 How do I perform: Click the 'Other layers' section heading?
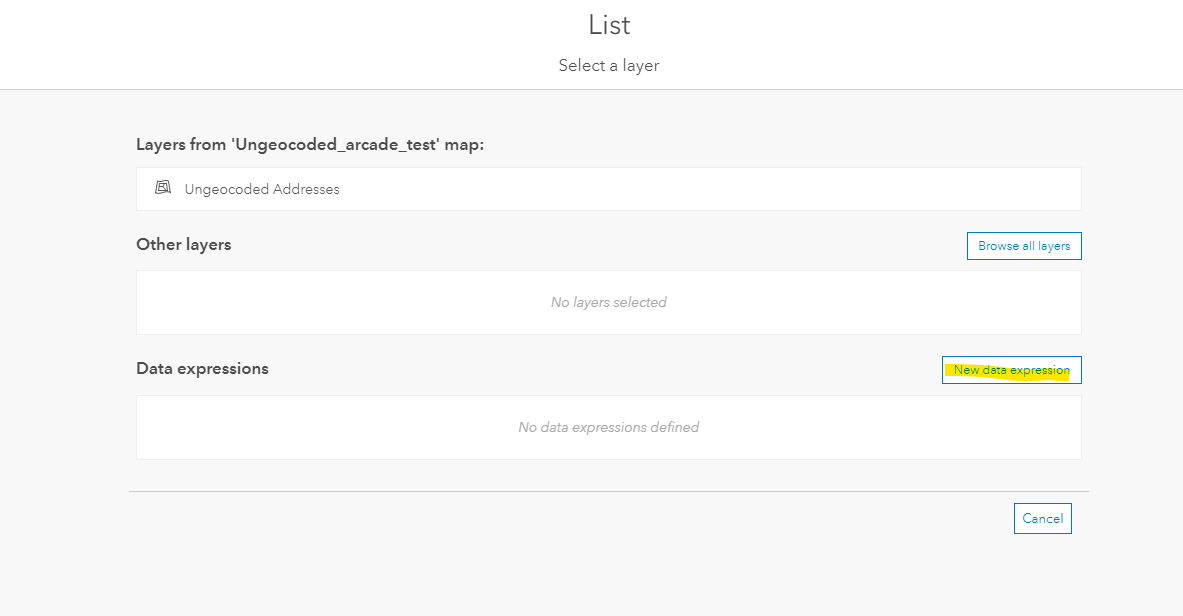point(184,244)
